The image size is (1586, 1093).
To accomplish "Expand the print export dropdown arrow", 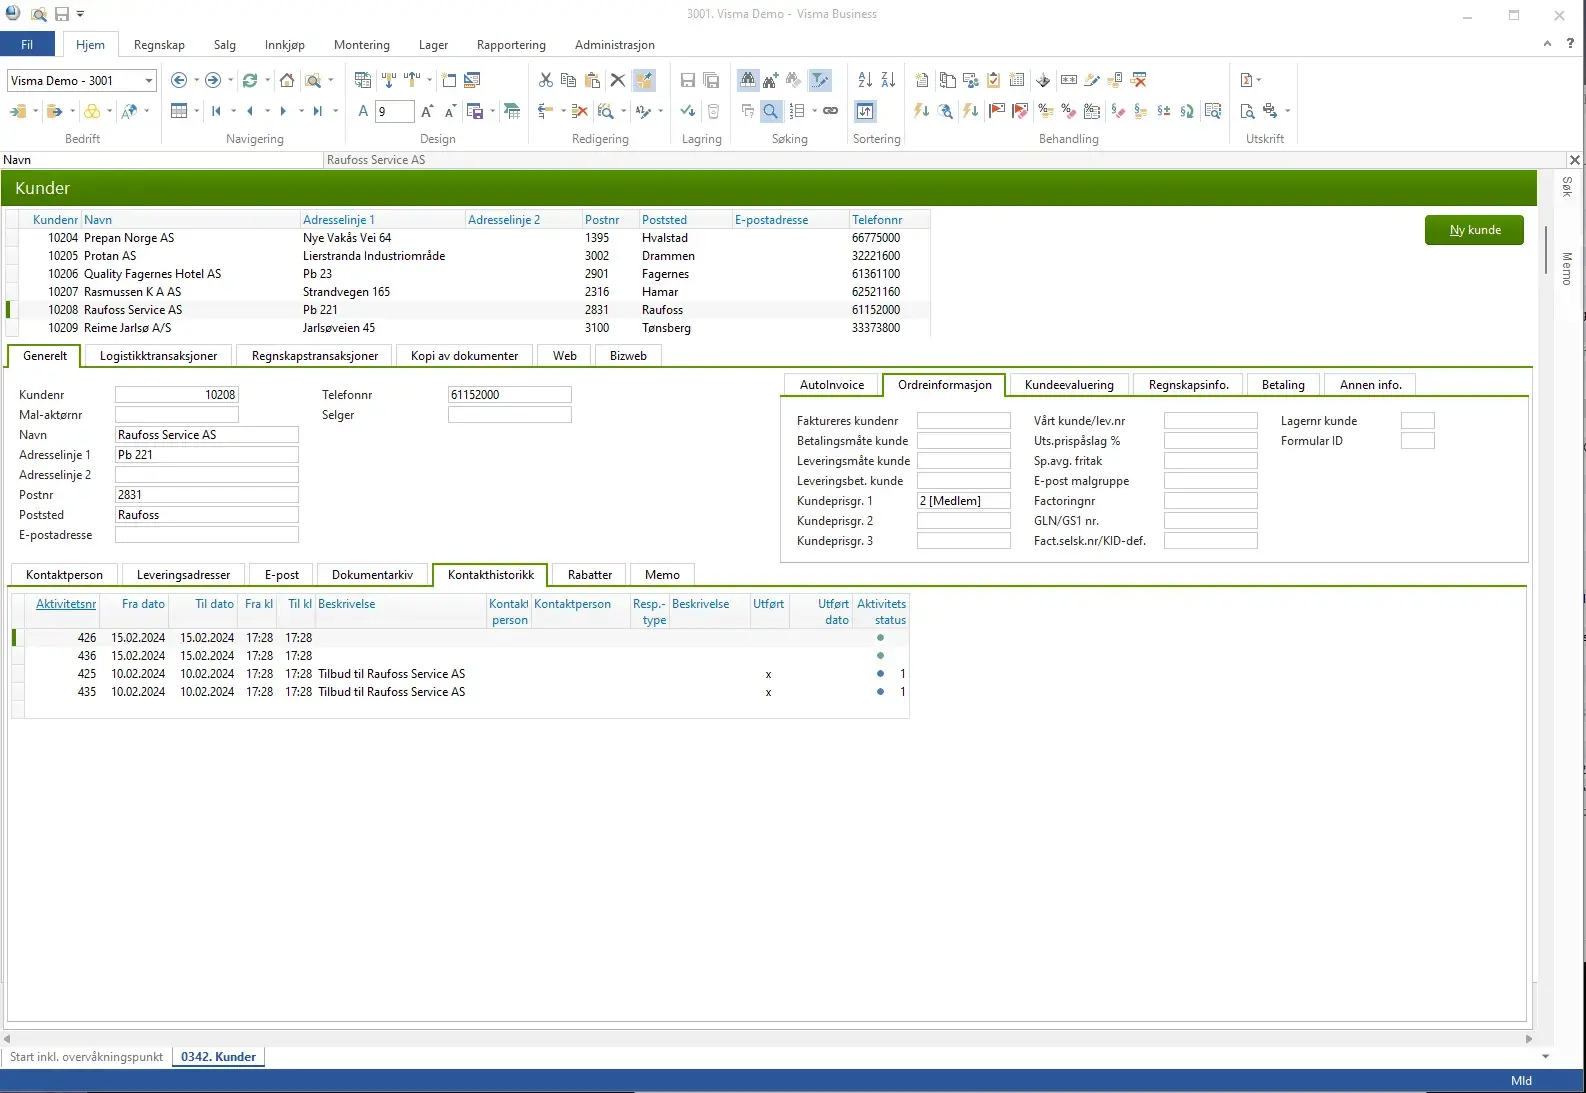I will point(1287,111).
